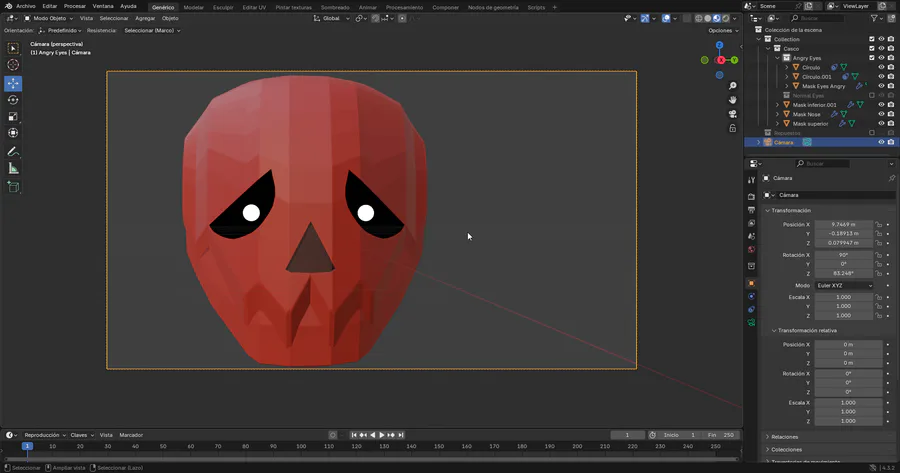The height and width of the screenshot is (473, 900).
Task: Switch to the Animar workspace tab
Action: pyautogui.click(x=368, y=7)
